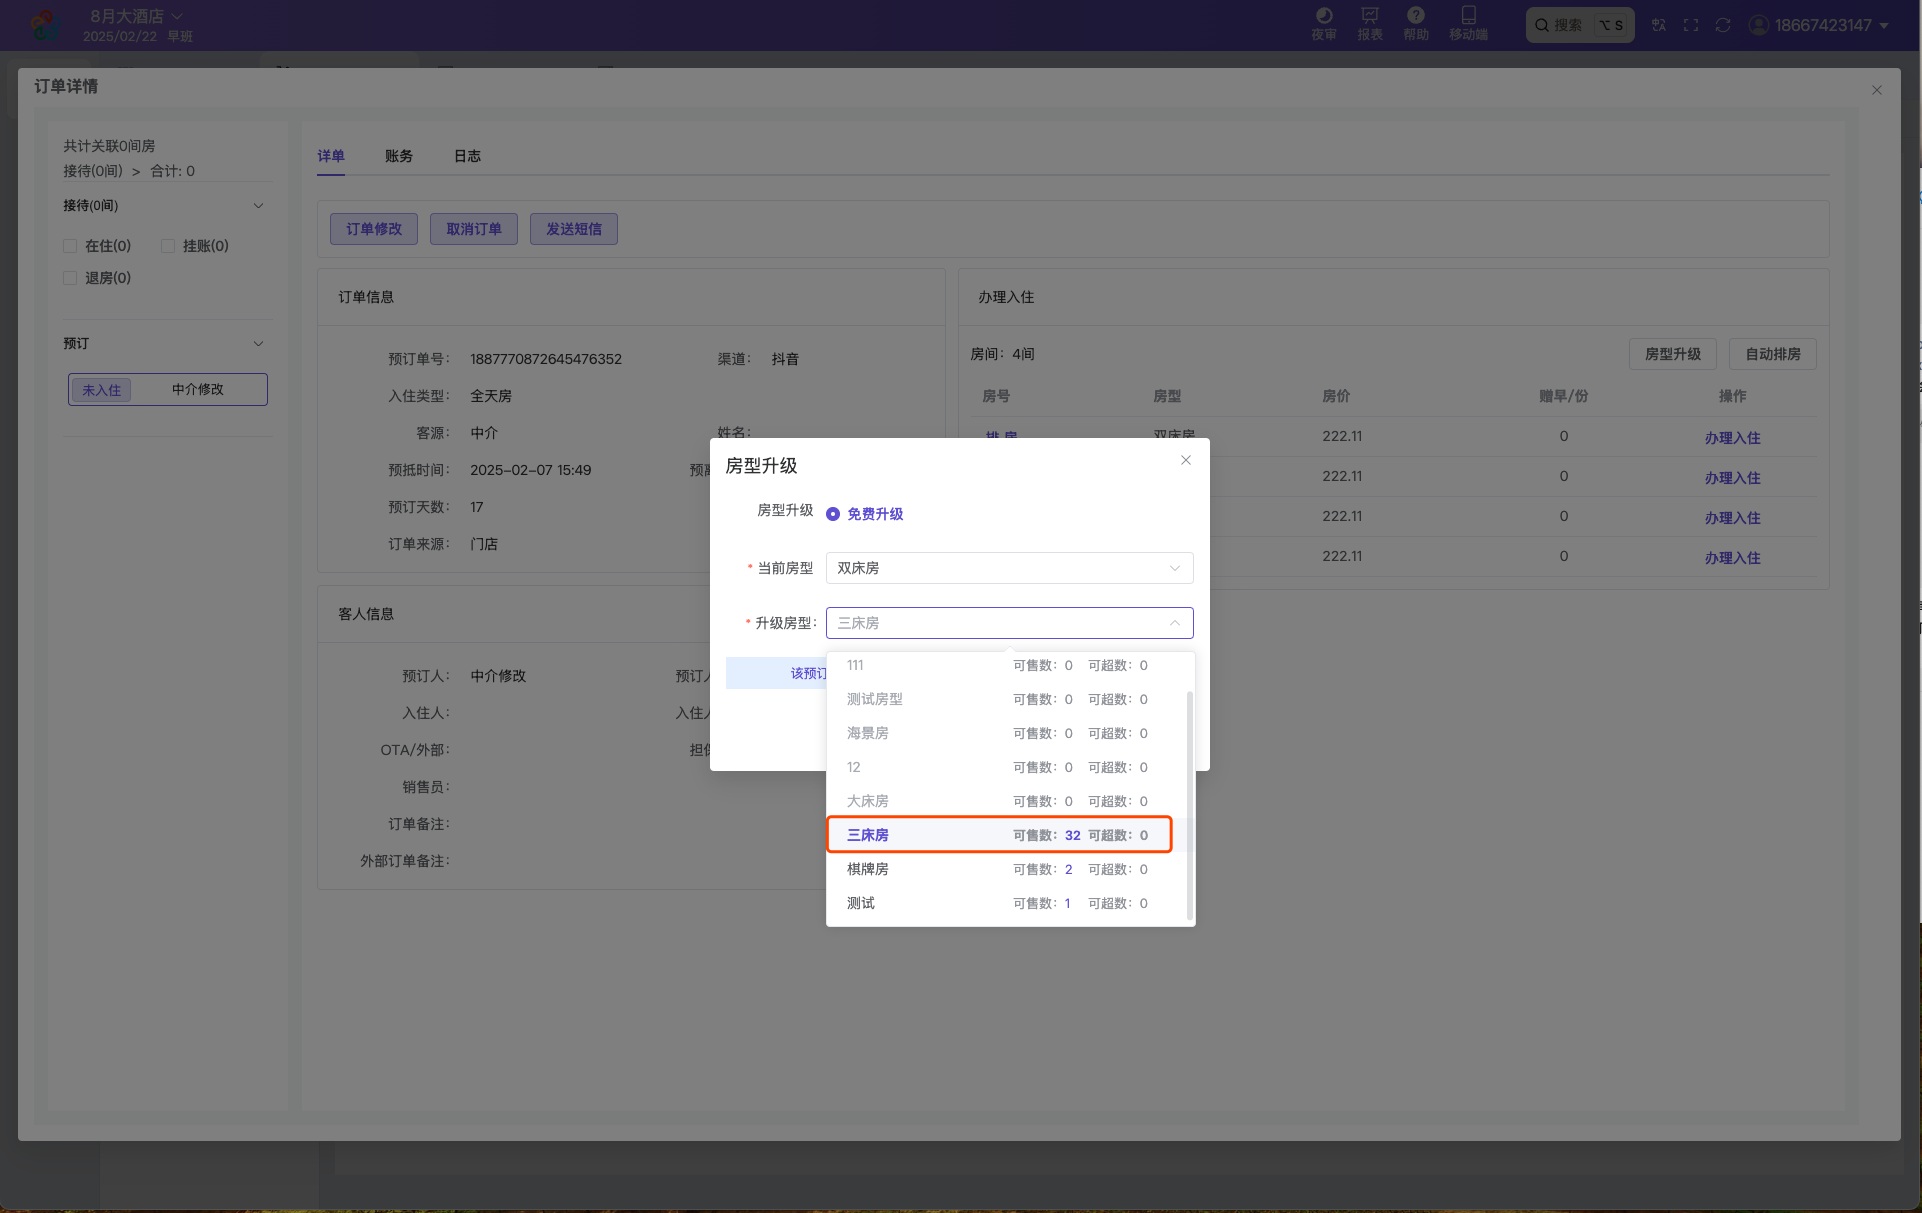Click the 帮助 help icon
This screenshot has width=1922, height=1213.
point(1415,23)
